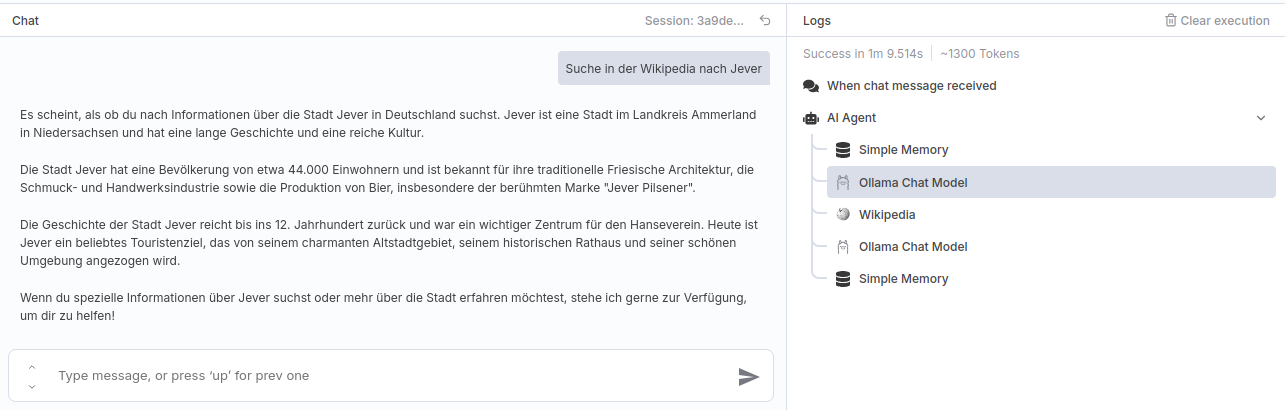Open the second Ollama Chat Model entry
The height and width of the screenshot is (410, 1285).
pyautogui.click(x=912, y=247)
